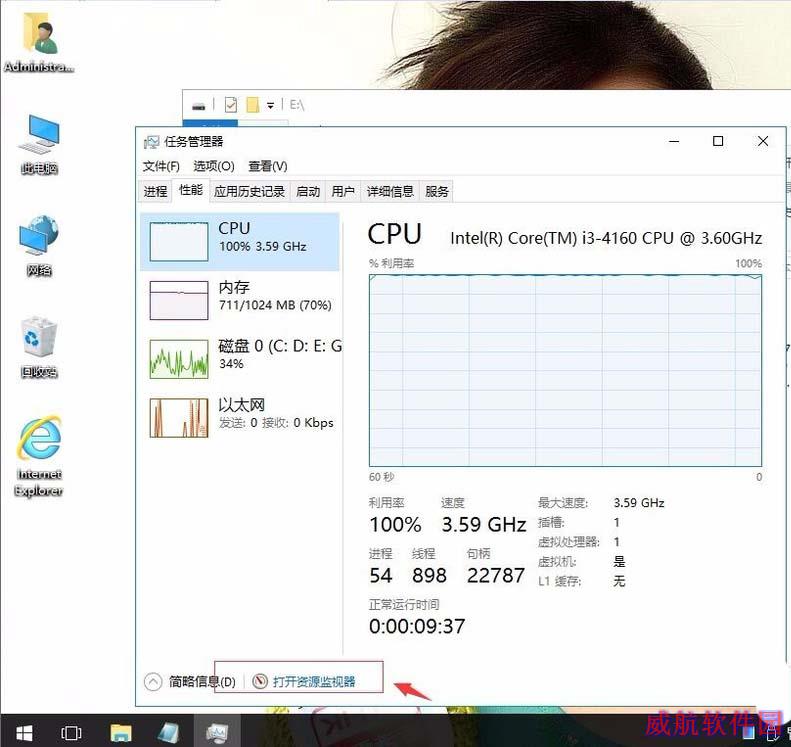Click the notepad-like taskbar app icon
791x747 pixels.
click(x=168, y=732)
